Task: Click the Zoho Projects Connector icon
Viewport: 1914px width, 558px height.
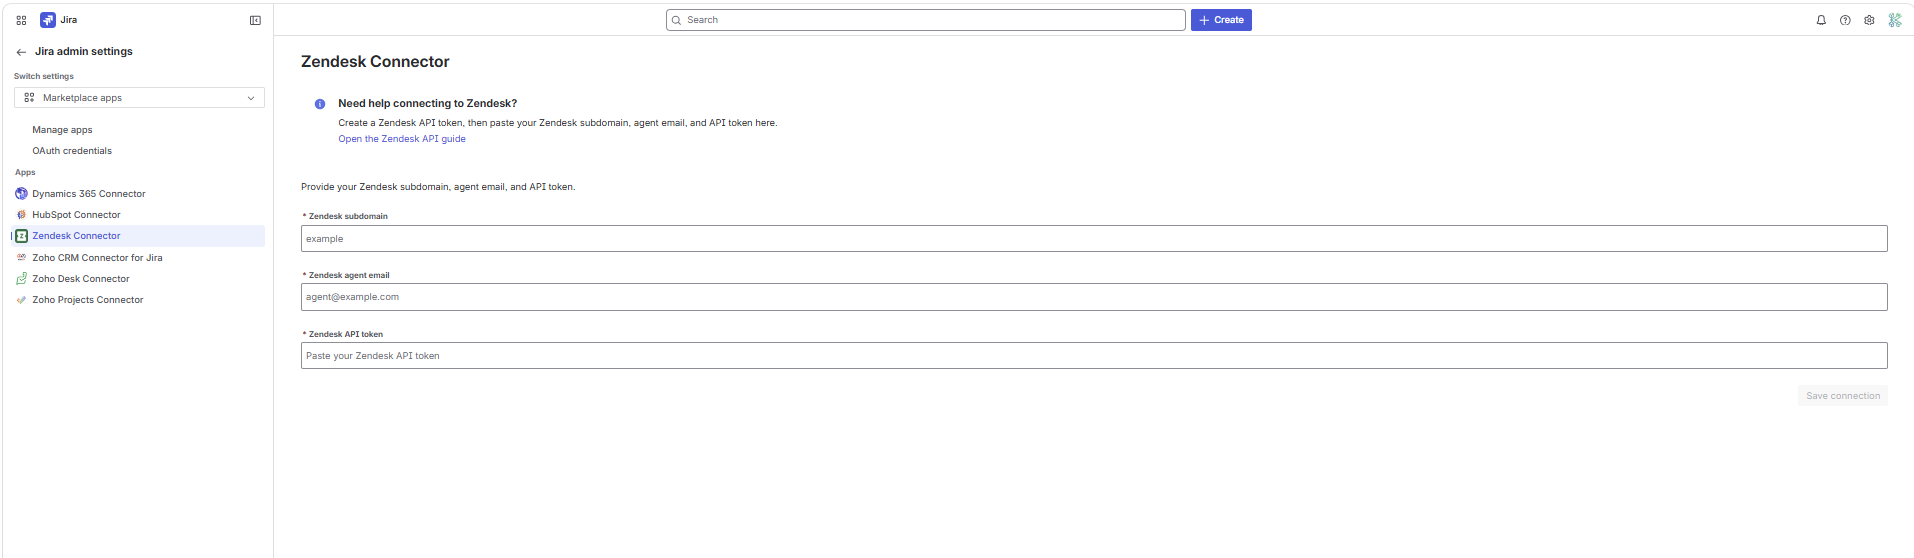Action: (x=21, y=300)
